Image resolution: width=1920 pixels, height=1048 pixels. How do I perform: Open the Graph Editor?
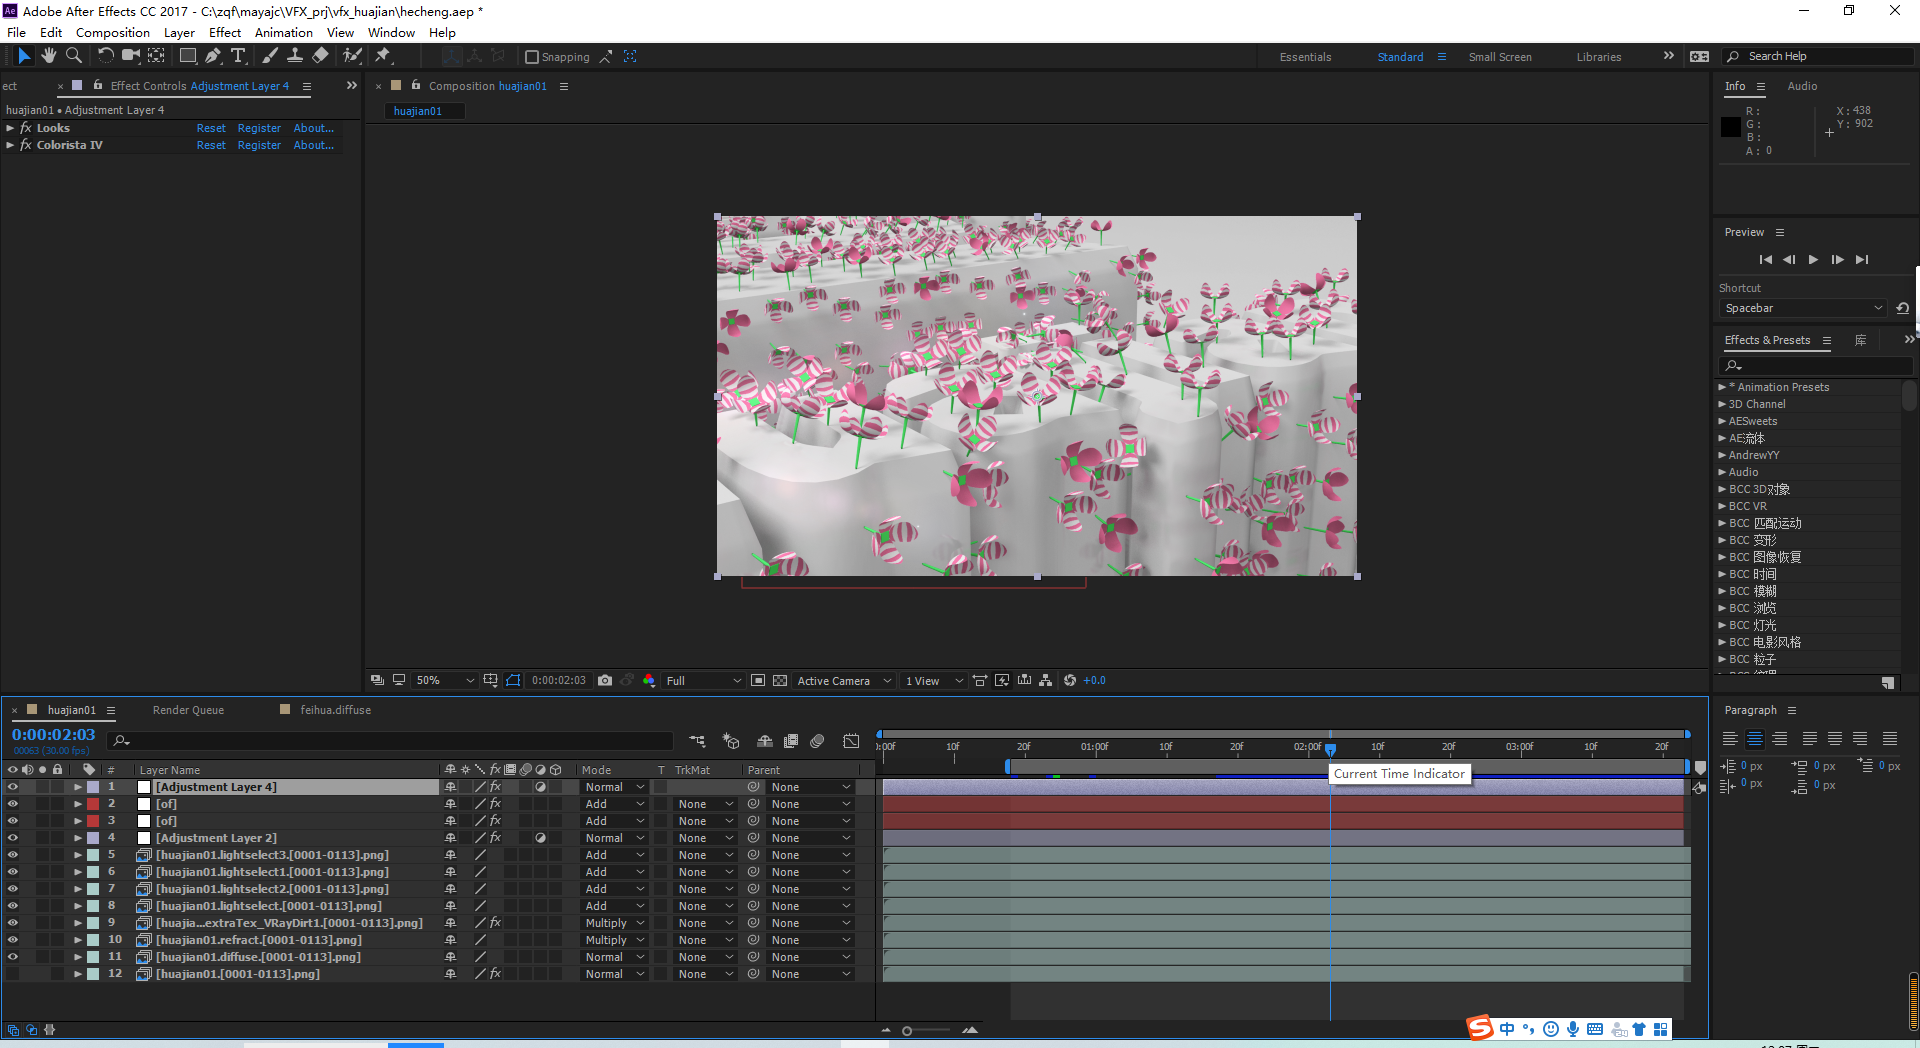pos(851,741)
